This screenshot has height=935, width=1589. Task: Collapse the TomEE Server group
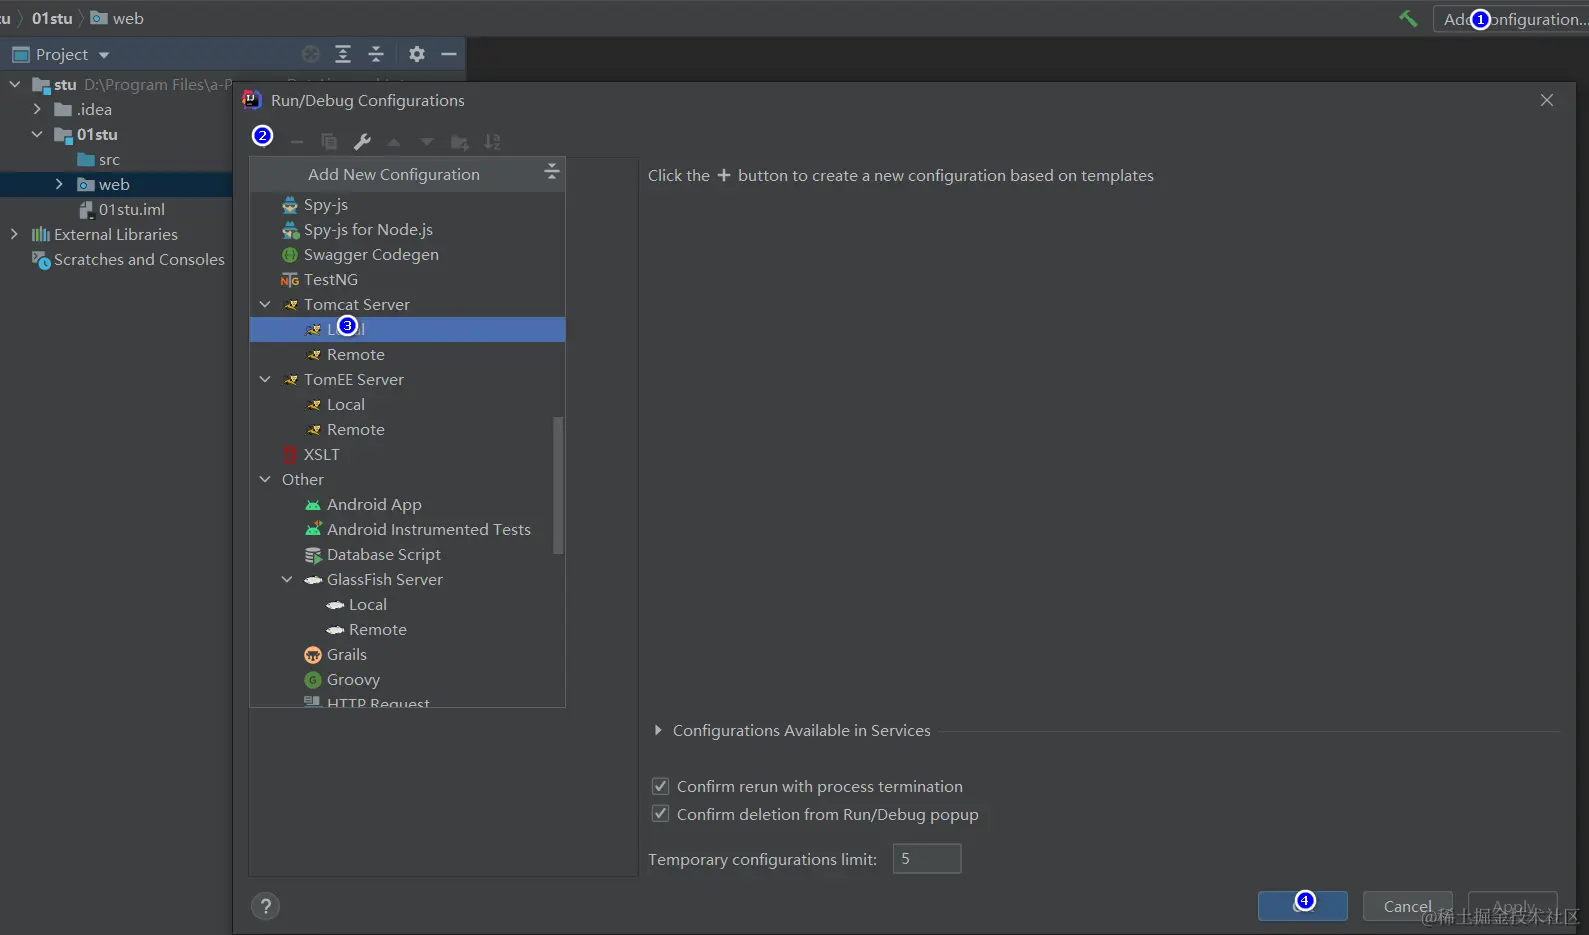[265, 379]
